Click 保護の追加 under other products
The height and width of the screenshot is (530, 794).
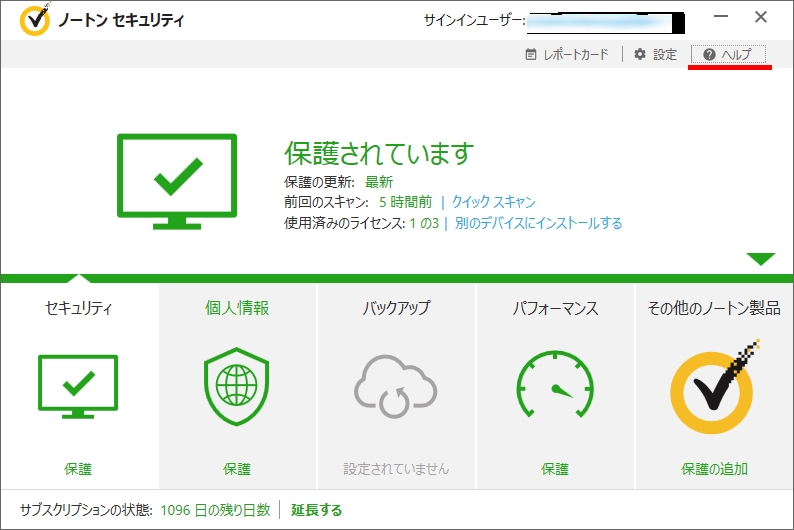coord(714,469)
